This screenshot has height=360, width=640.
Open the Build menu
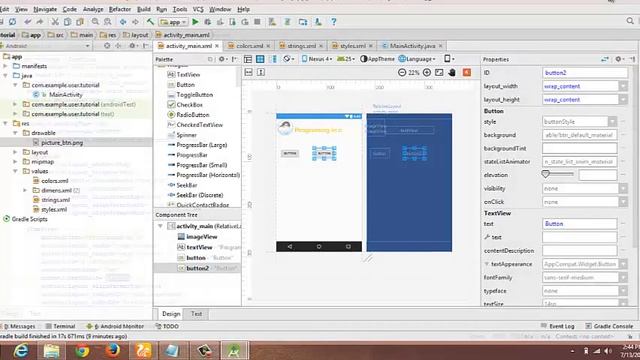(144, 9)
